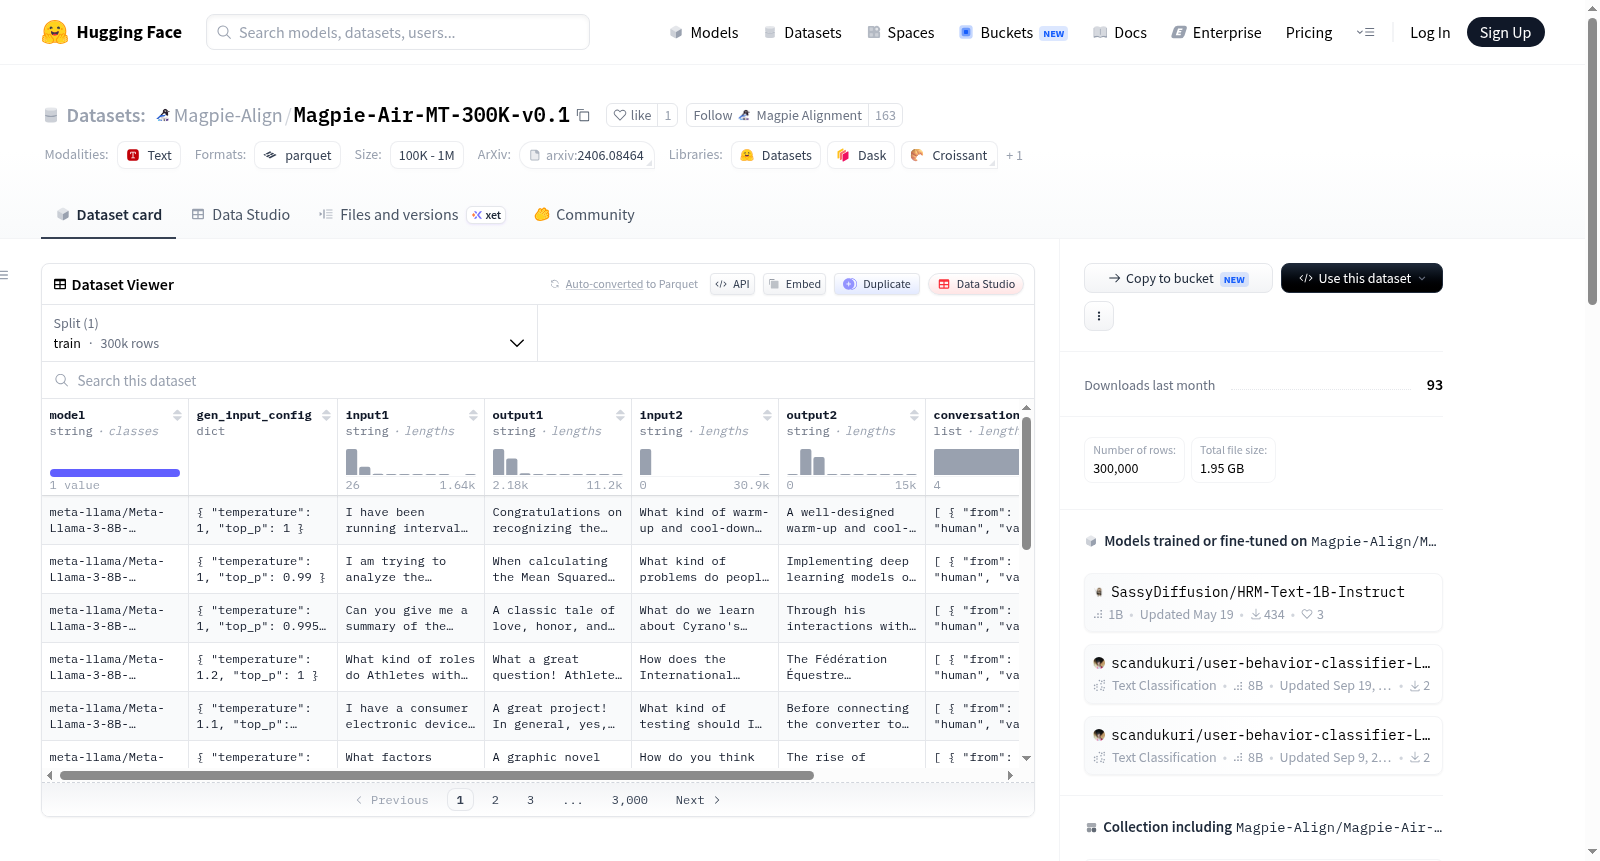Sort the input1 column

473,415
